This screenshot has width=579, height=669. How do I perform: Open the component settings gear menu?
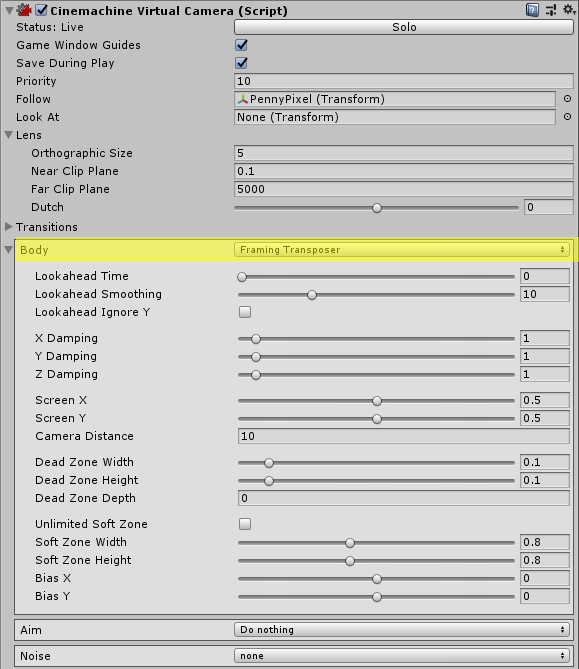click(x=569, y=9)
